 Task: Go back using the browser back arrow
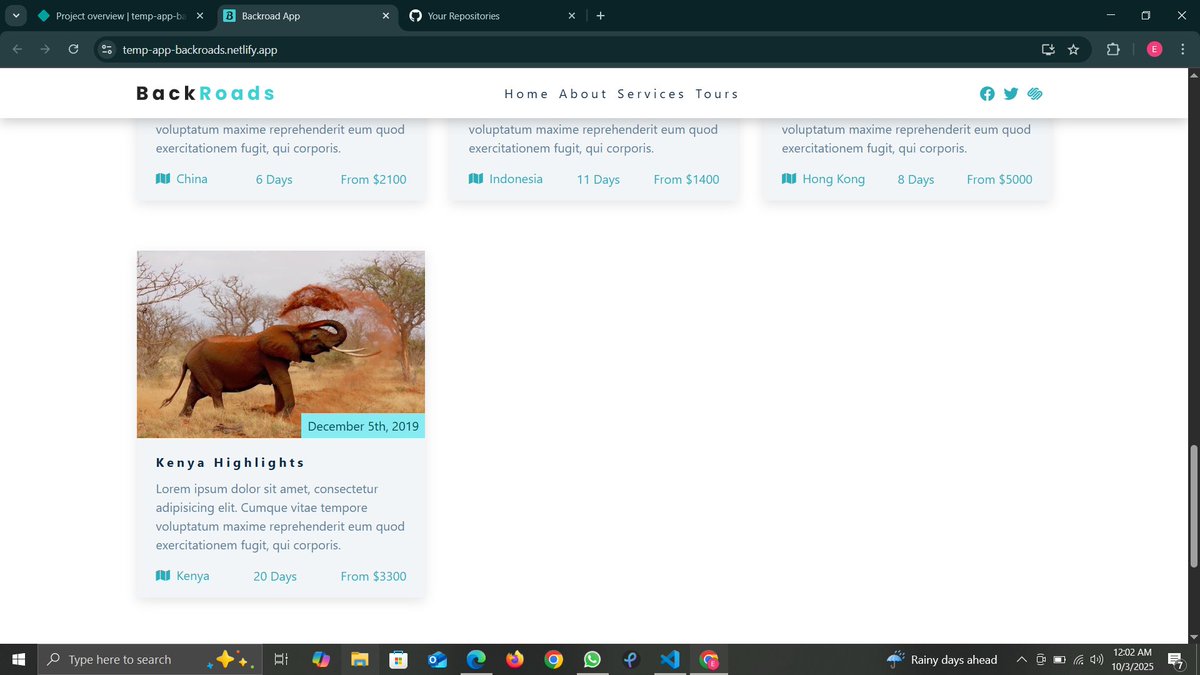pyautogui.click(x=17, y=49)
